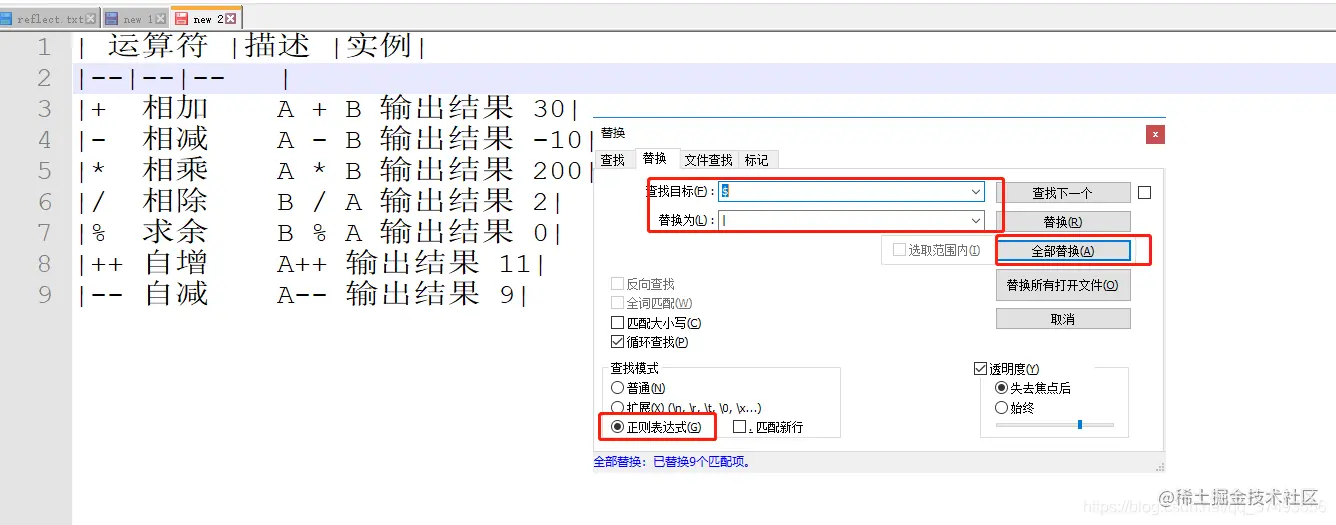Viewport: 1336px width, 525px height.
Task: Tick the checkbox beside 查找下一个 button
Action: point(1144,193)
